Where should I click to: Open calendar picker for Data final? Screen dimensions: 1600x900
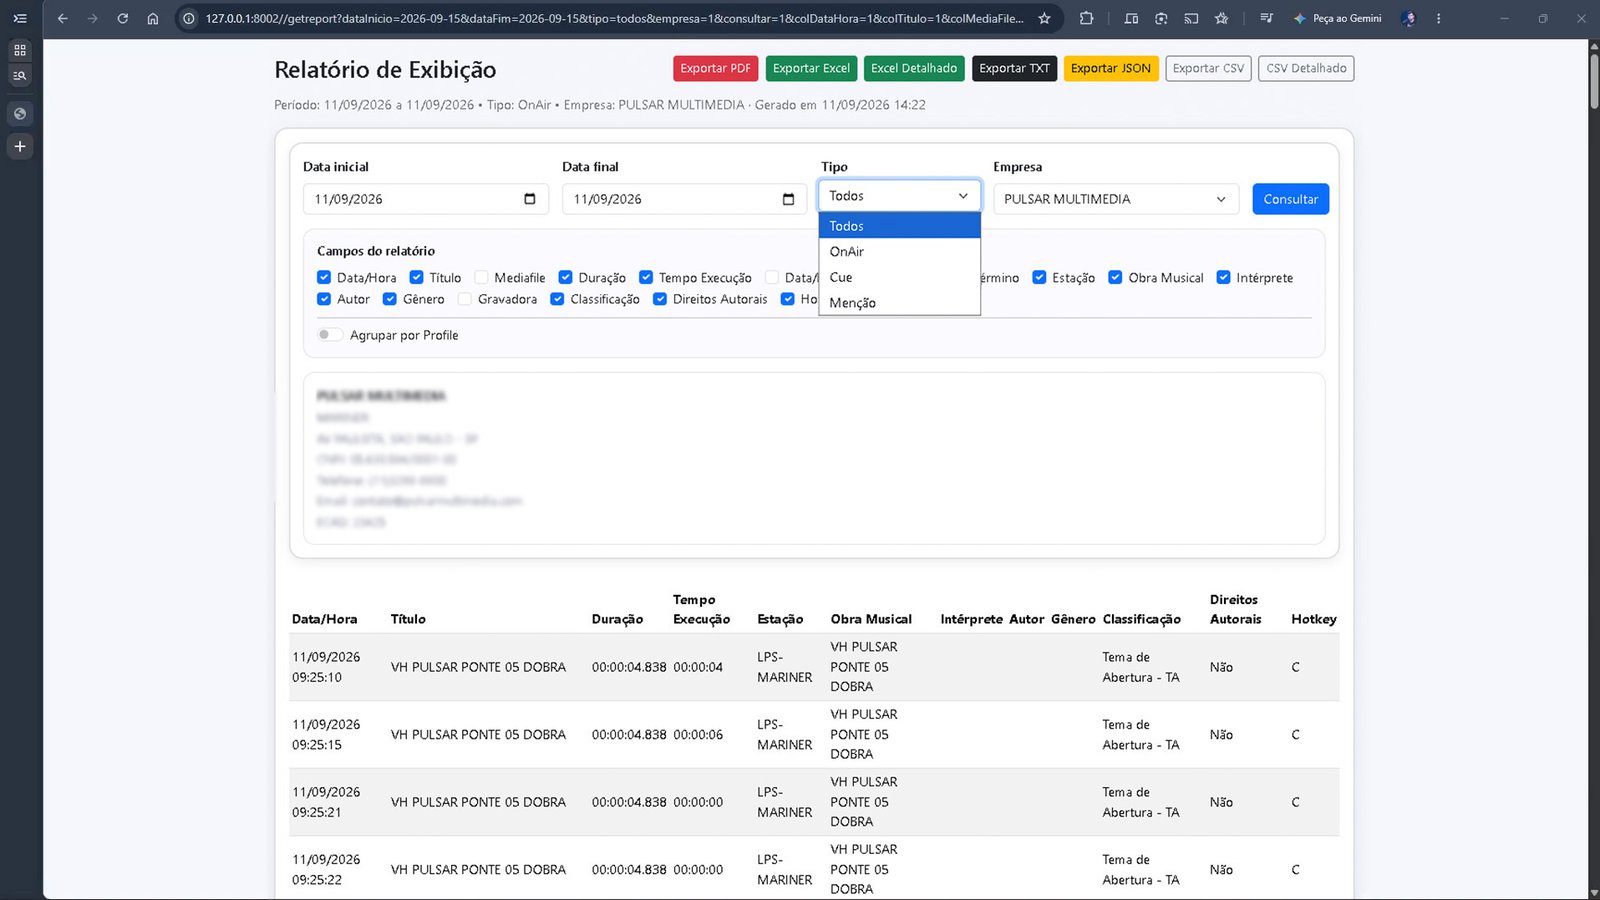coord(789,199)
